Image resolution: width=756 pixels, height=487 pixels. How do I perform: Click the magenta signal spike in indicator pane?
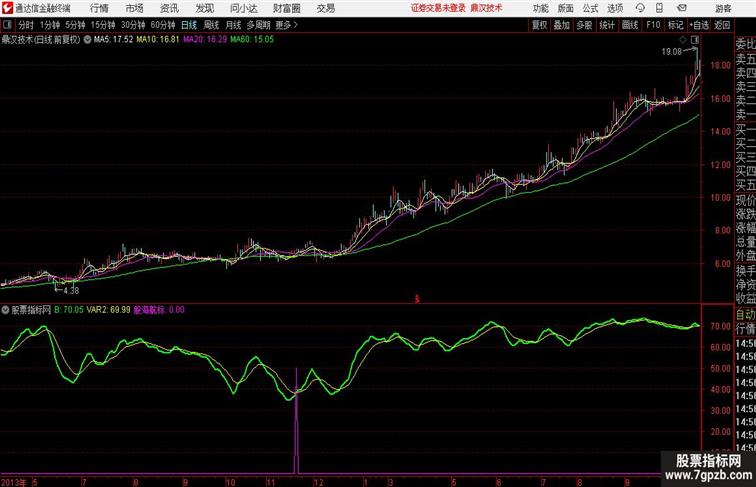[296, 421]
